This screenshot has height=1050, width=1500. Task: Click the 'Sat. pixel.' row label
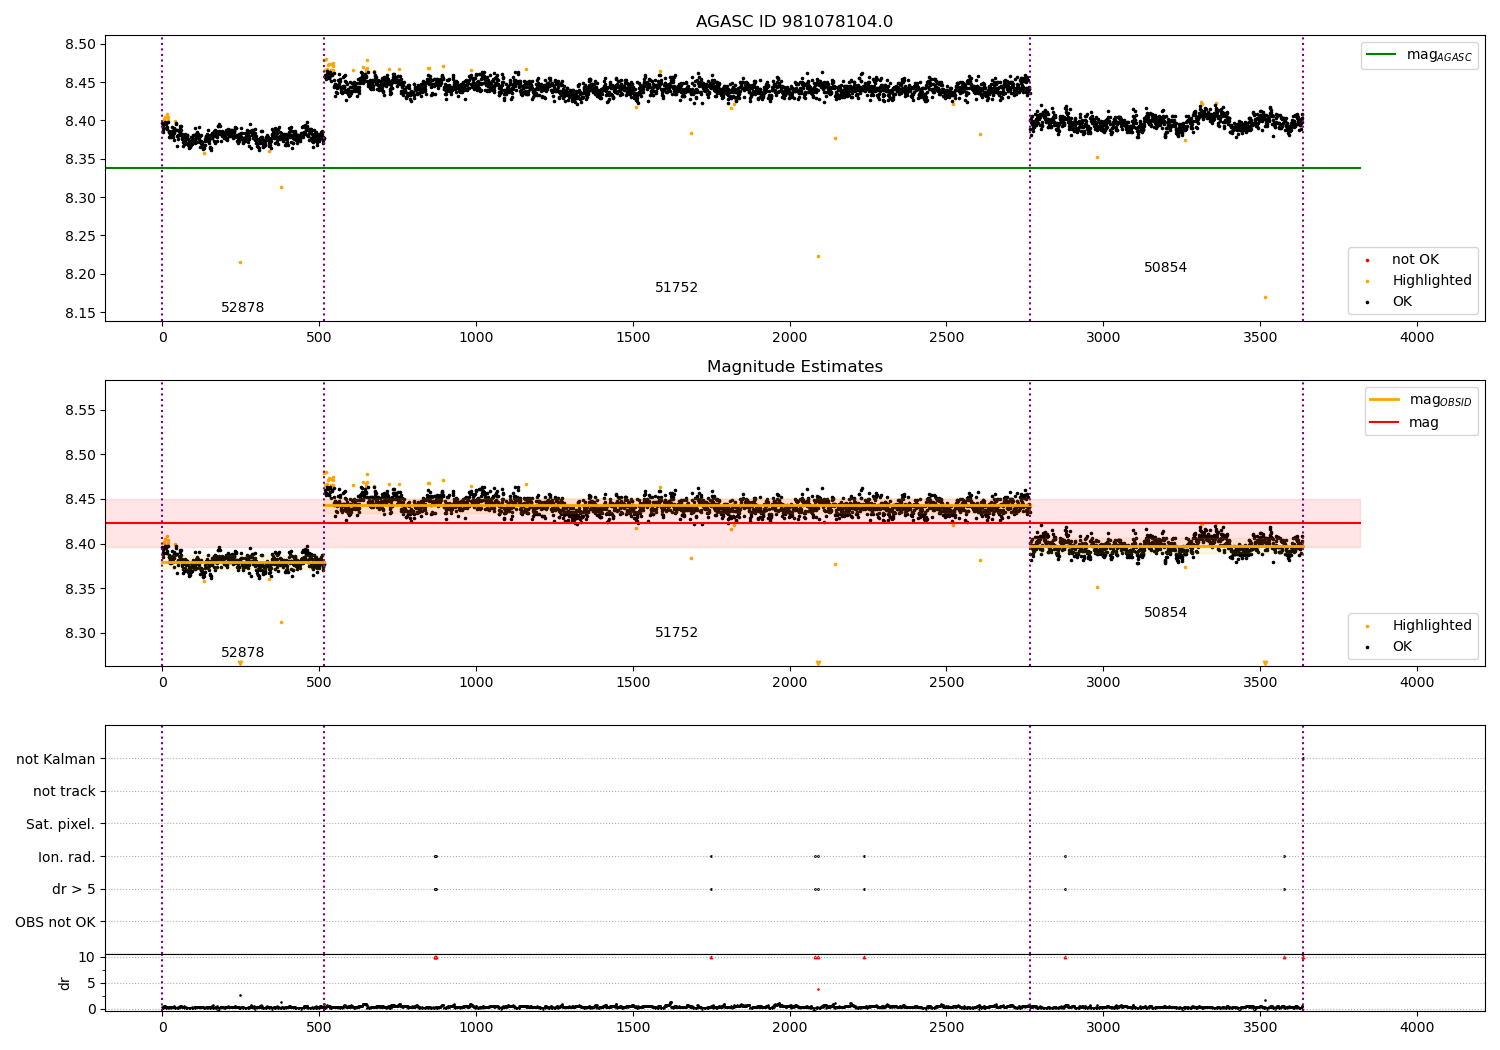pyautogui.click(x=61, y=825)
